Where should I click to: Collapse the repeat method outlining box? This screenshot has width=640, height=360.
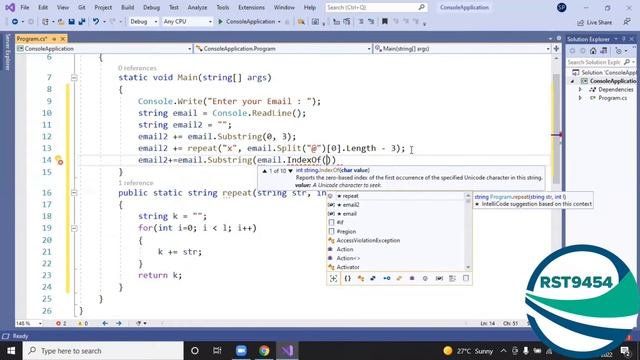(74, 193)
